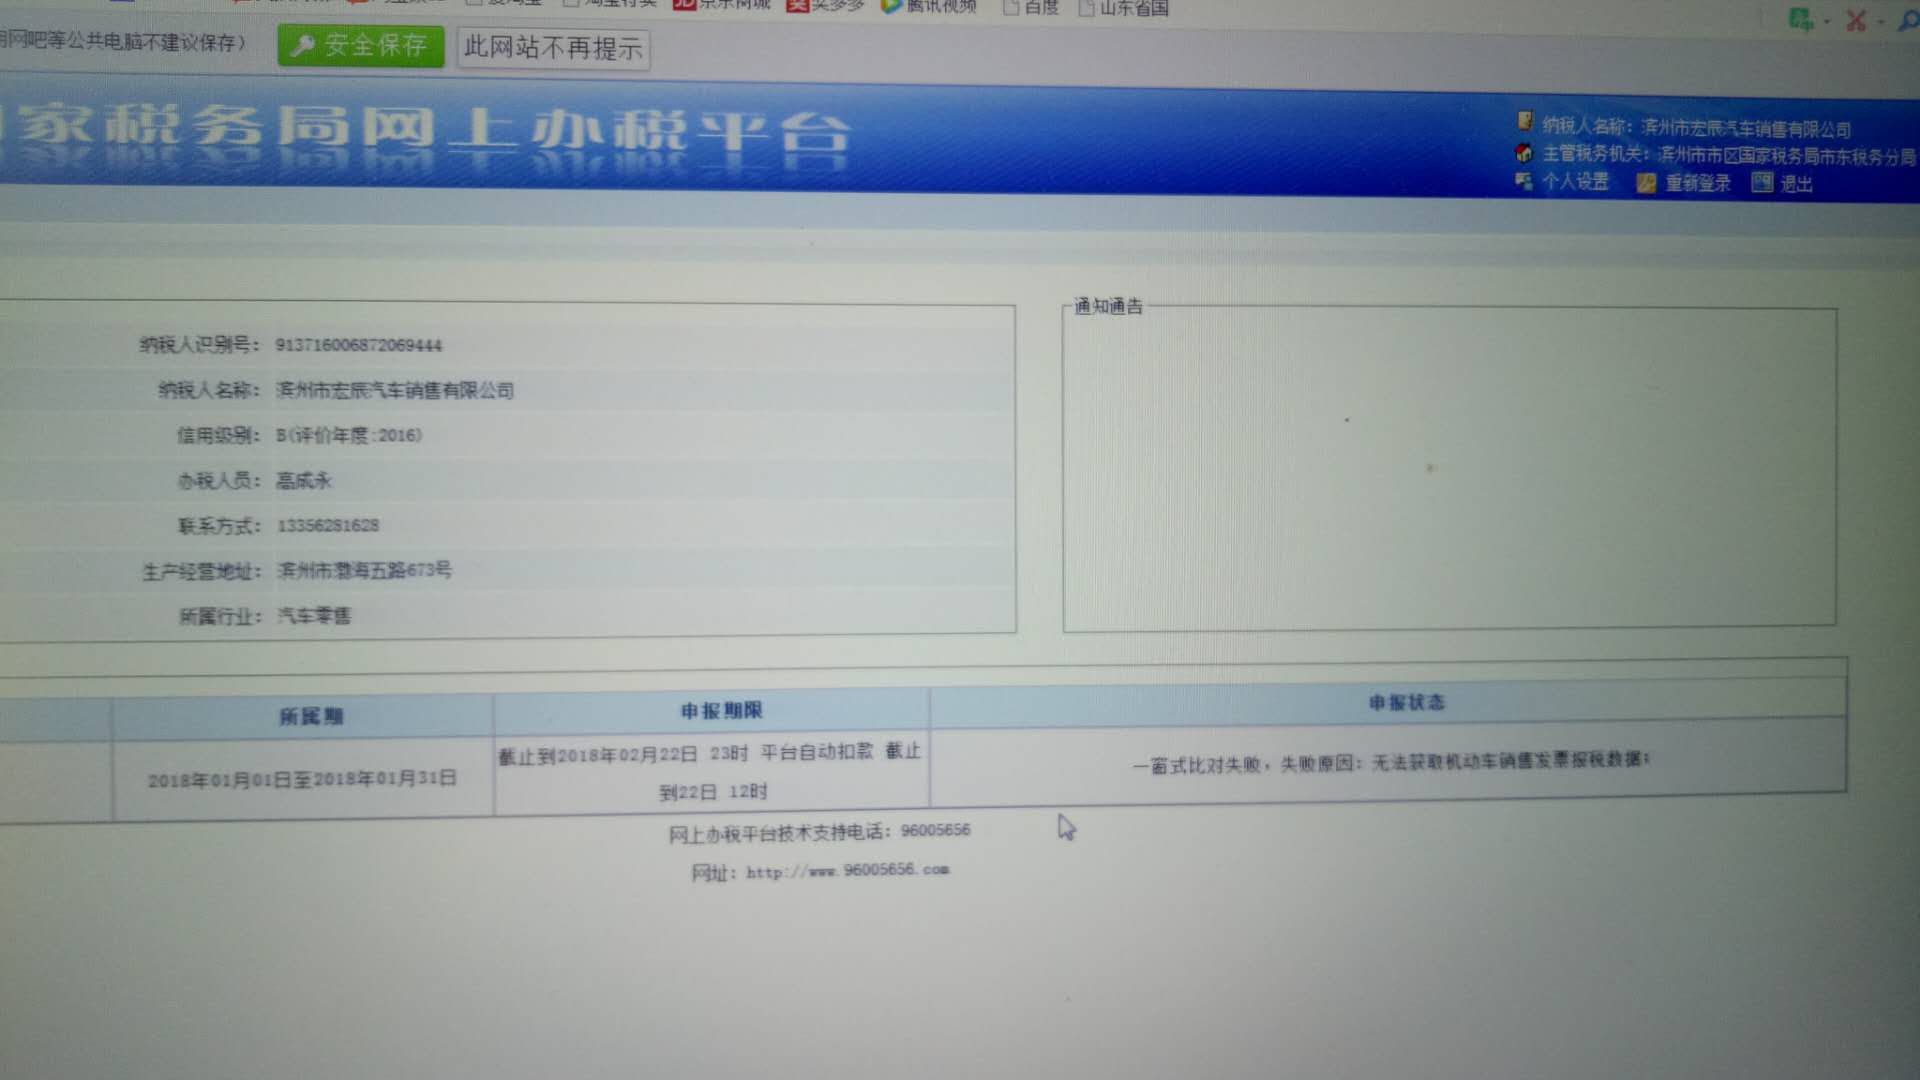Screen dimensions: 1920x1080
Task: Open dropdown arrow beside green extension icon
Action: coord(1827,20)
